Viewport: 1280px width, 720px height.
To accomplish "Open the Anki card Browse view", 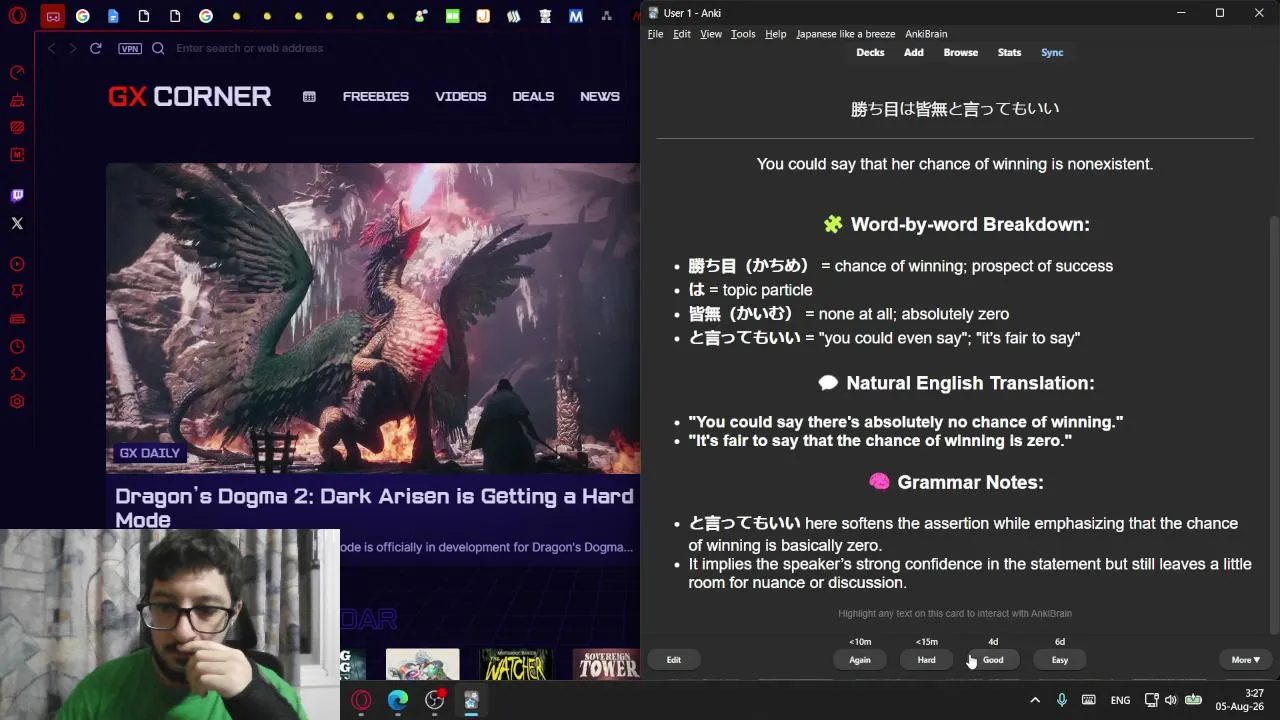I will pos(961,53).
